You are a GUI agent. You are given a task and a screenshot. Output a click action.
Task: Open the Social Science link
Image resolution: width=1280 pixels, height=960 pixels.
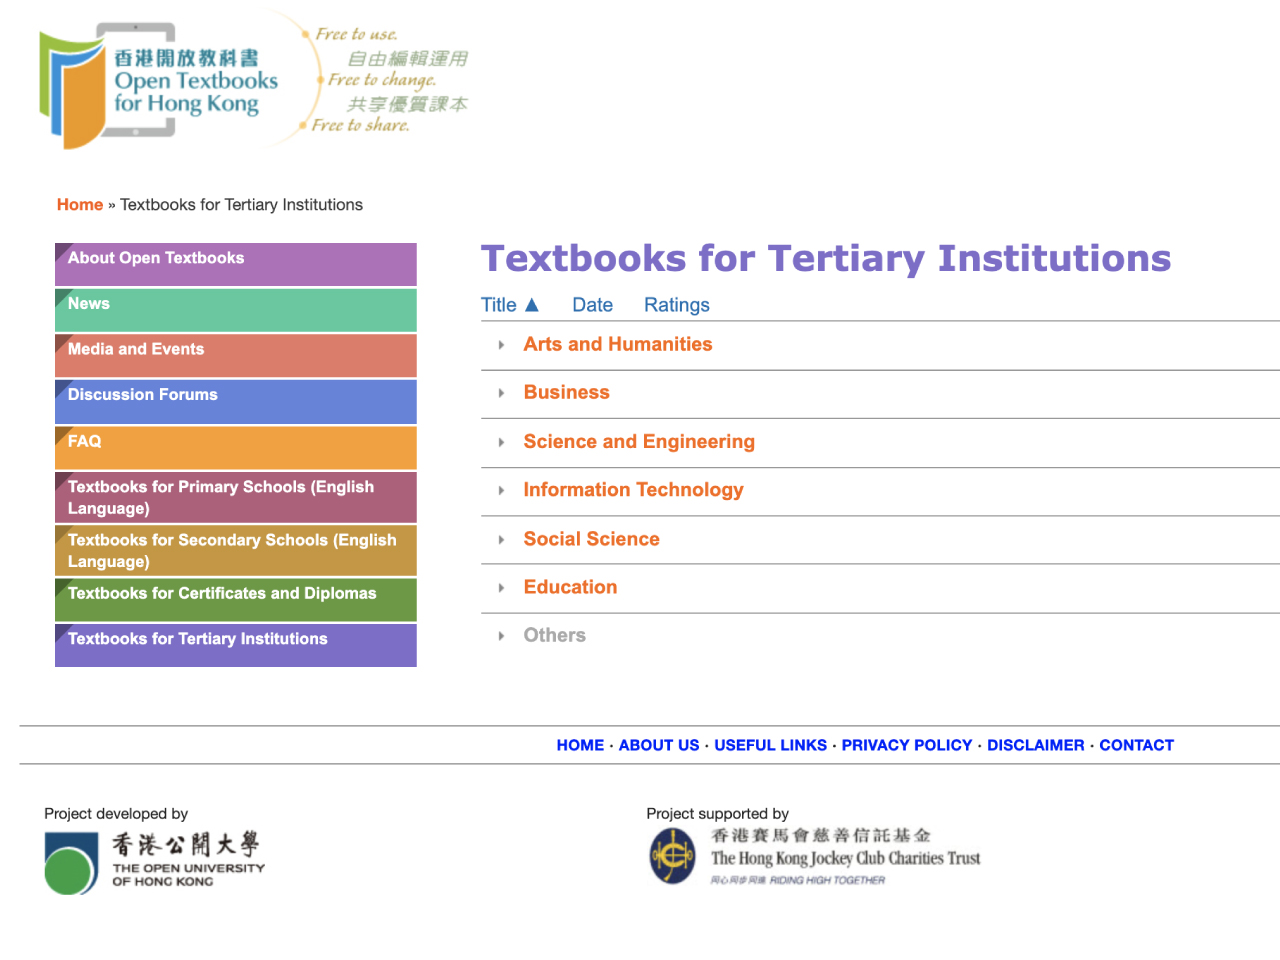point(591,539)
